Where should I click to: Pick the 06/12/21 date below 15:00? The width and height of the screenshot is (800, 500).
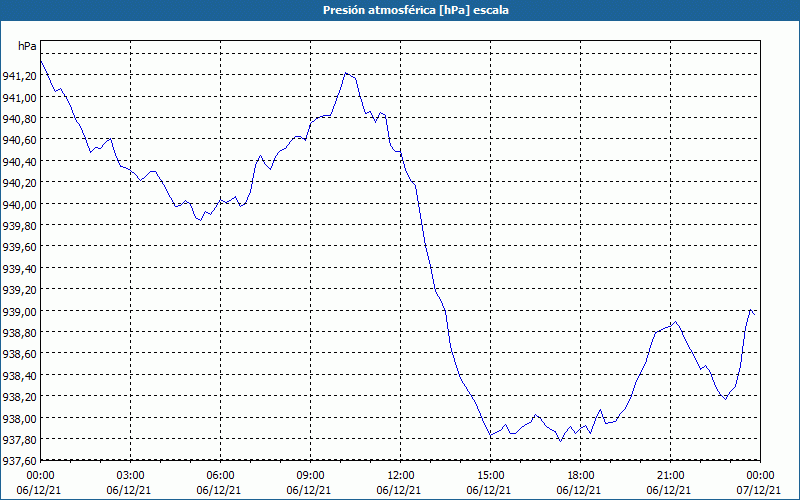(x=489, y=490)
